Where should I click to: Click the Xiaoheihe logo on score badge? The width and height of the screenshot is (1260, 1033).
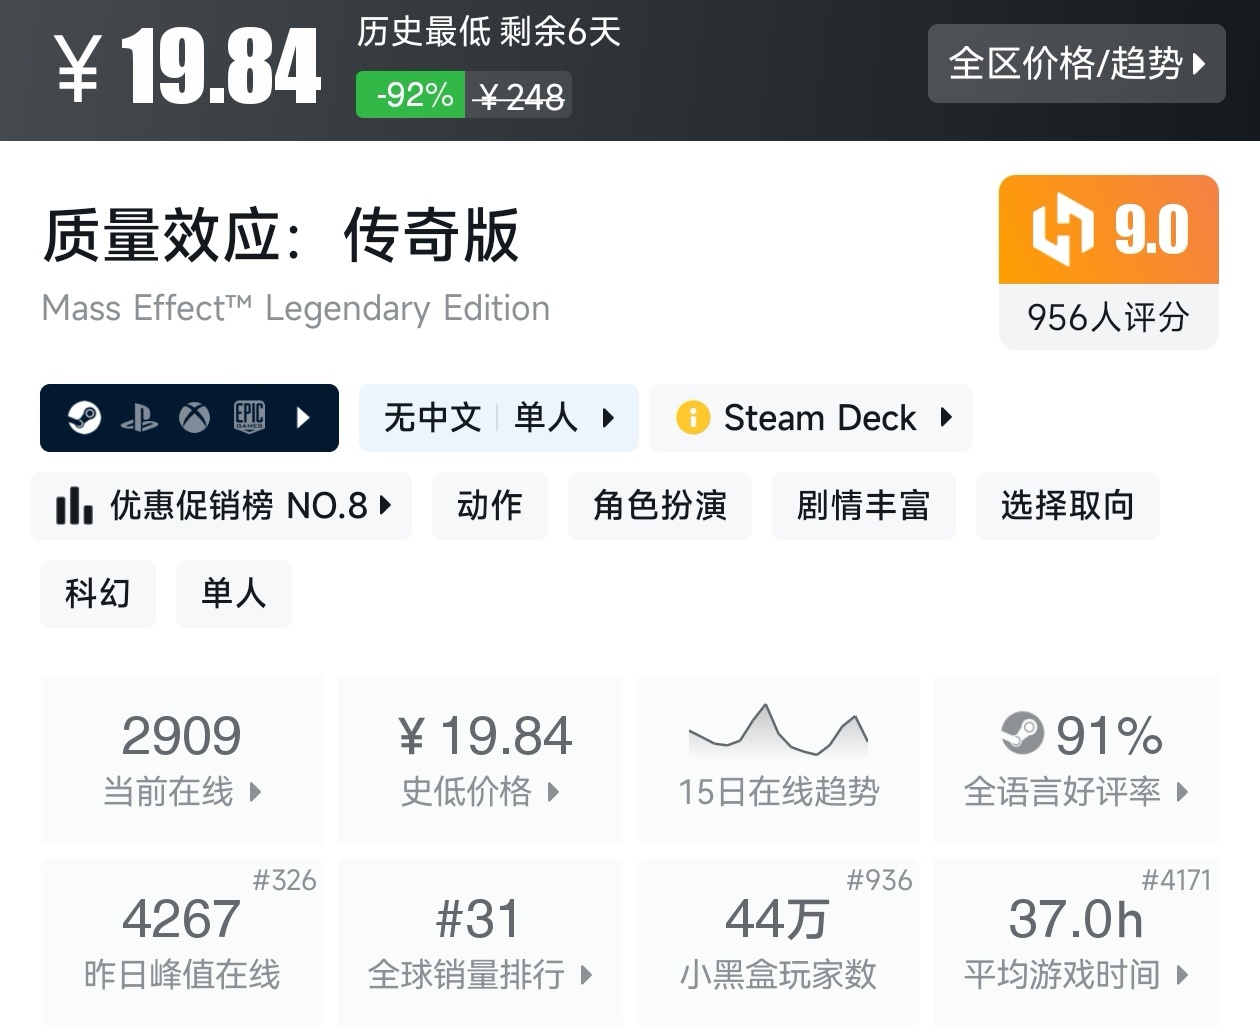coord(1062,229)
